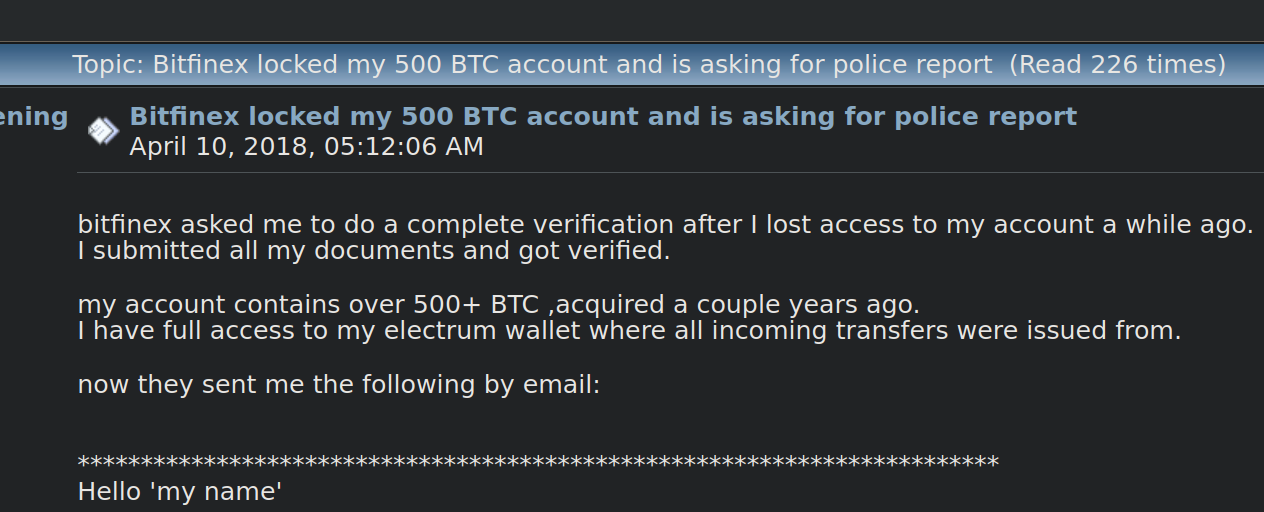Click the post date "April 10, 2018"
Viewport: 1264px width, 512px height.
pos(222,147)
